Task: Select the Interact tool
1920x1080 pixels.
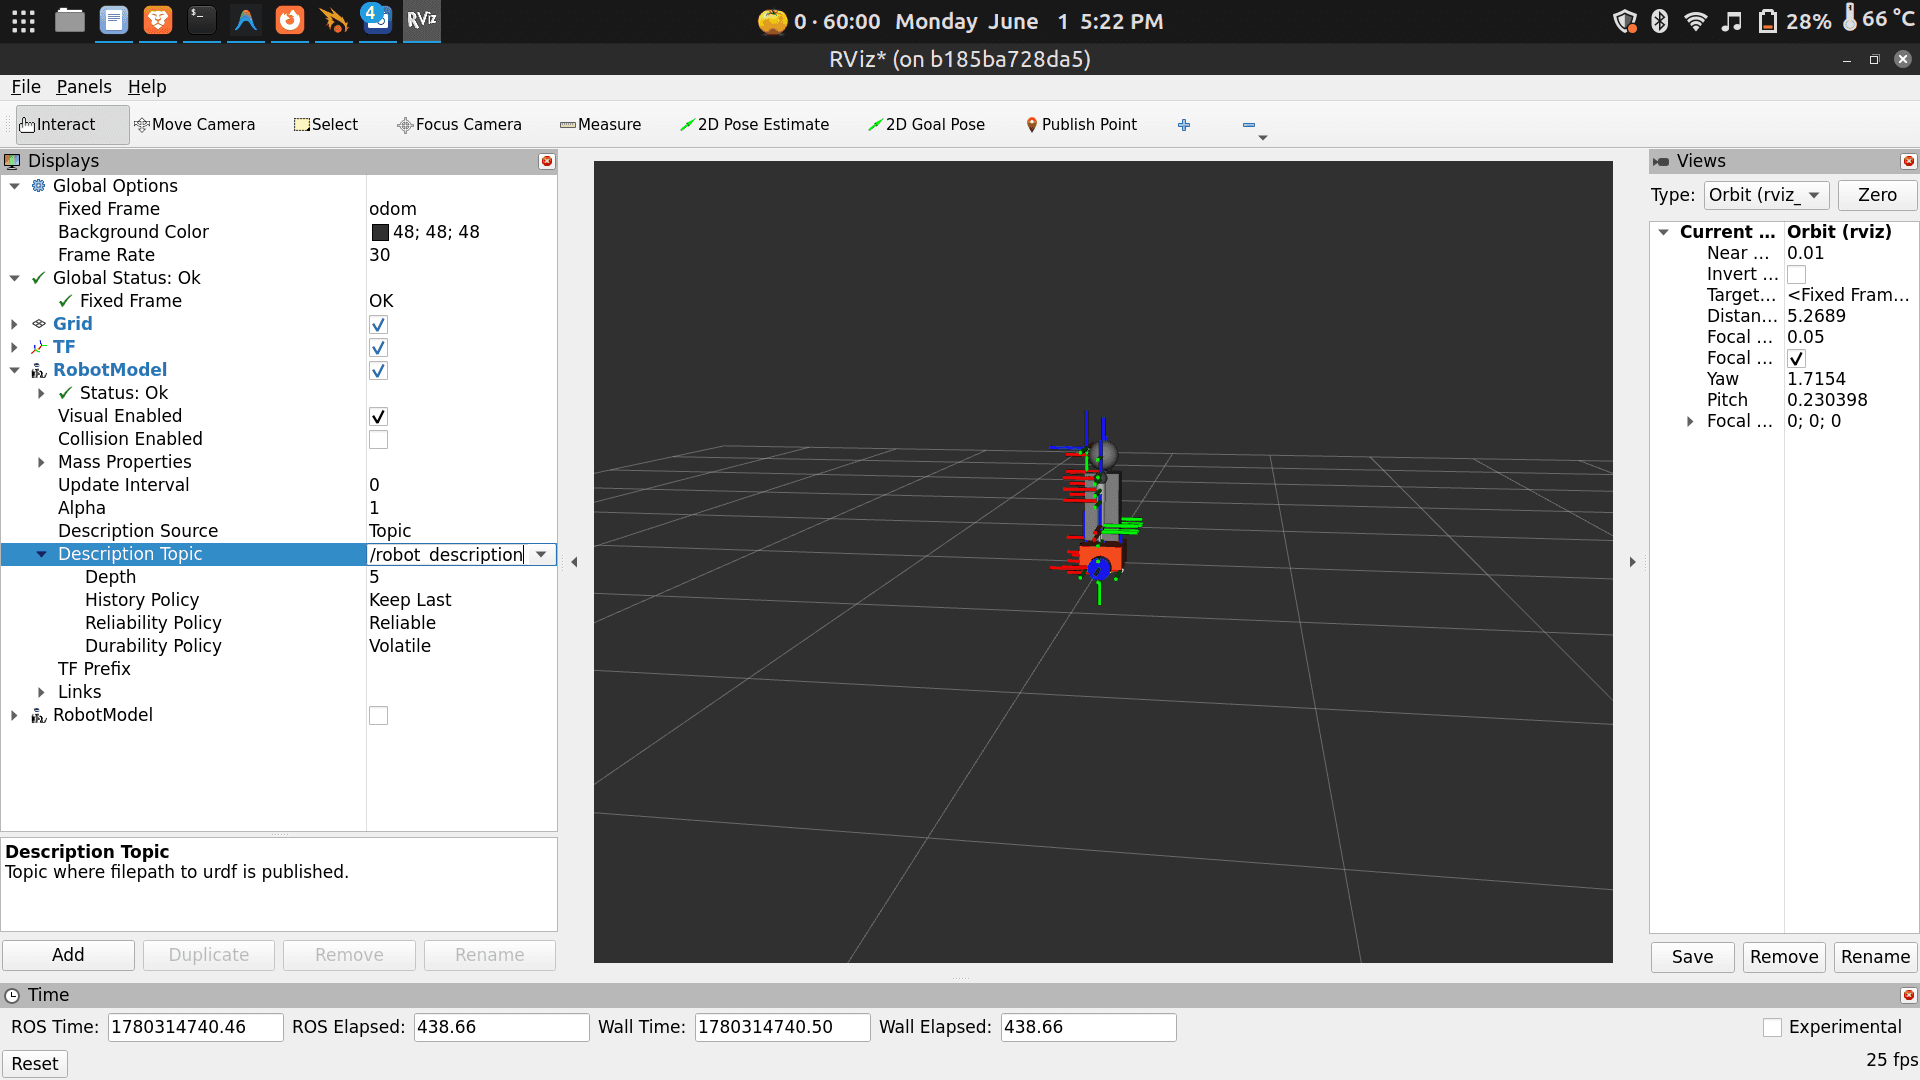Action: pos(72,125)
